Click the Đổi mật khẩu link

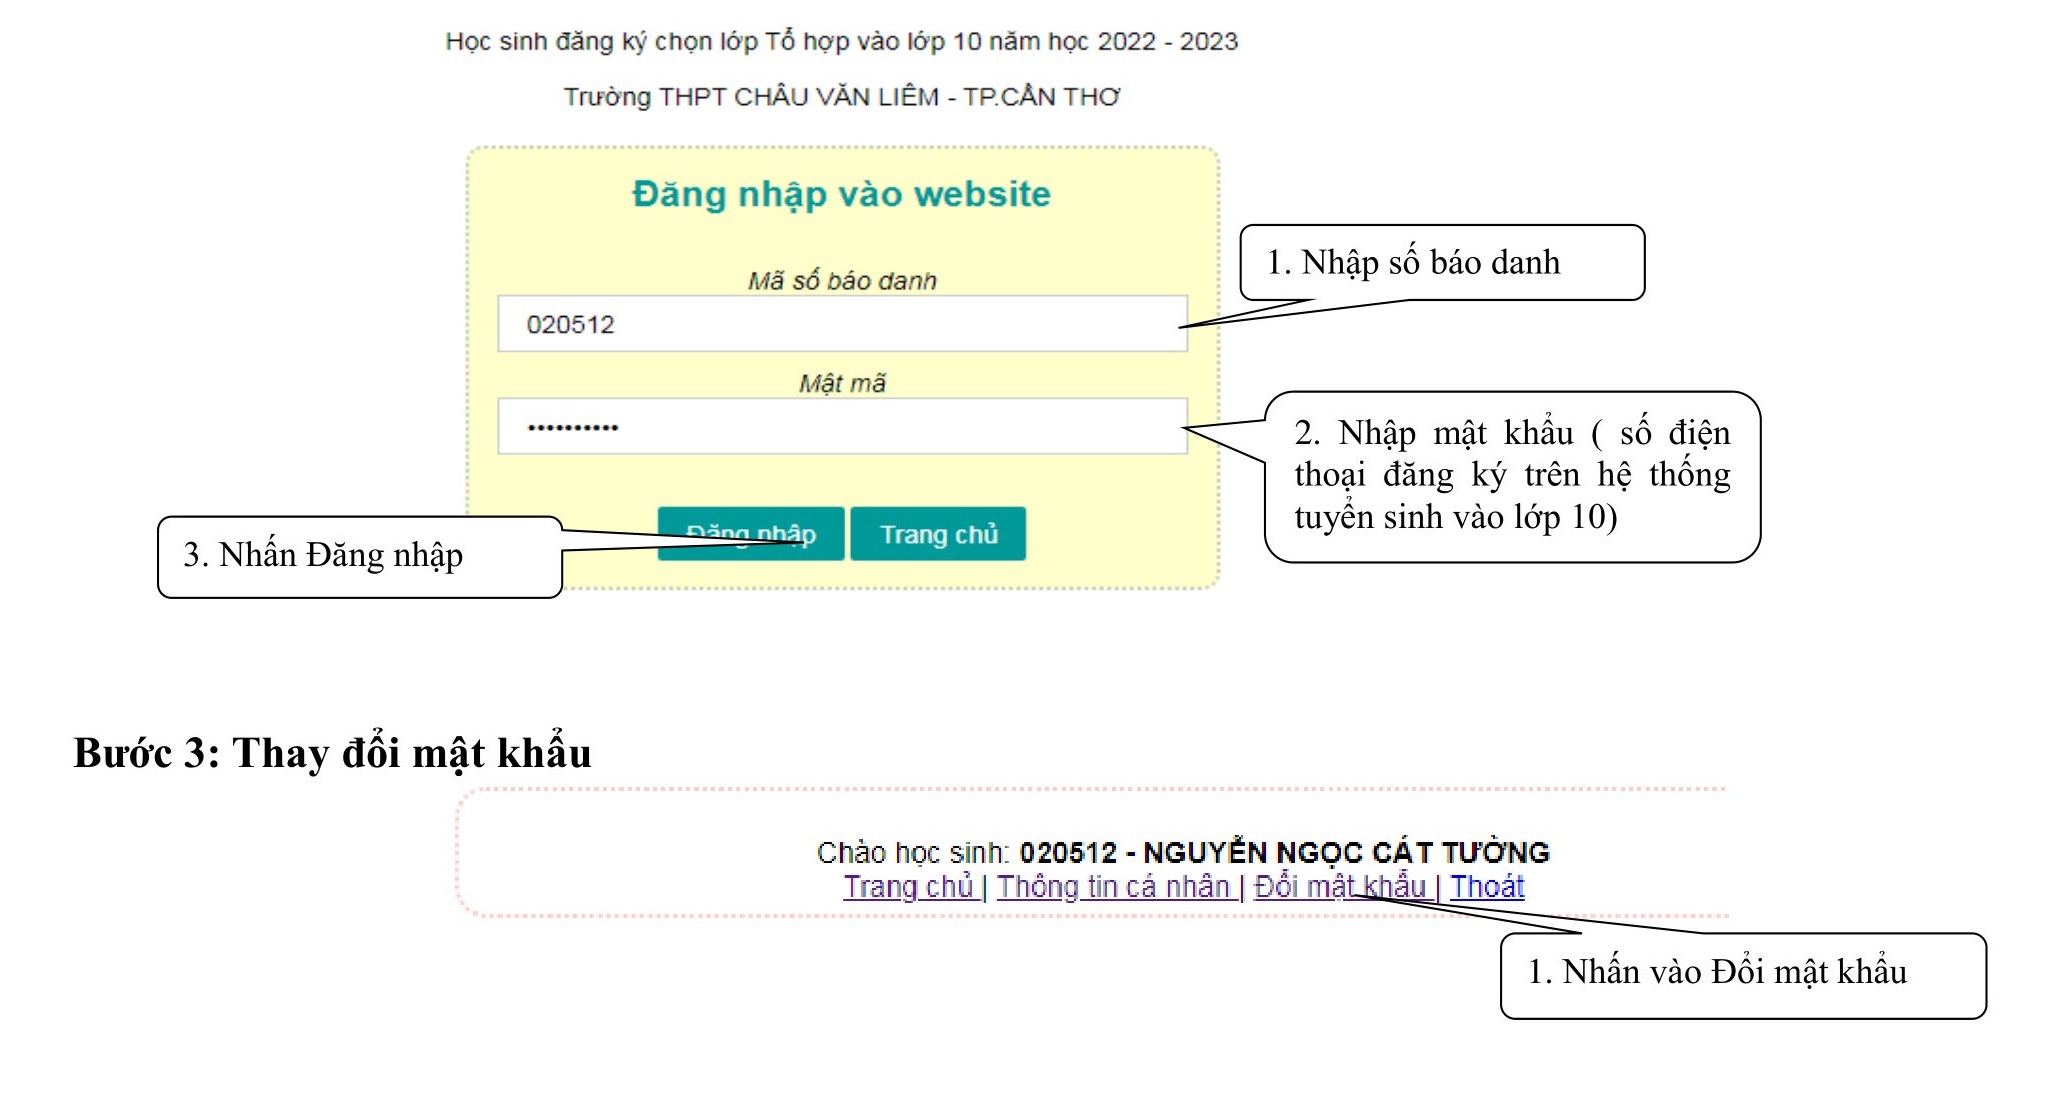pos(1338,887)
